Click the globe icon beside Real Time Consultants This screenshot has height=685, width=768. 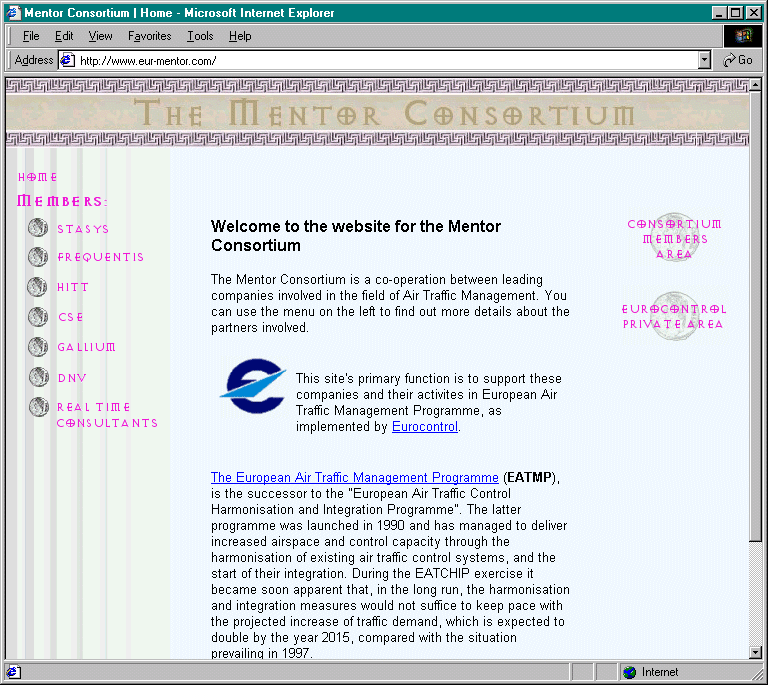(x=38, y=407)
